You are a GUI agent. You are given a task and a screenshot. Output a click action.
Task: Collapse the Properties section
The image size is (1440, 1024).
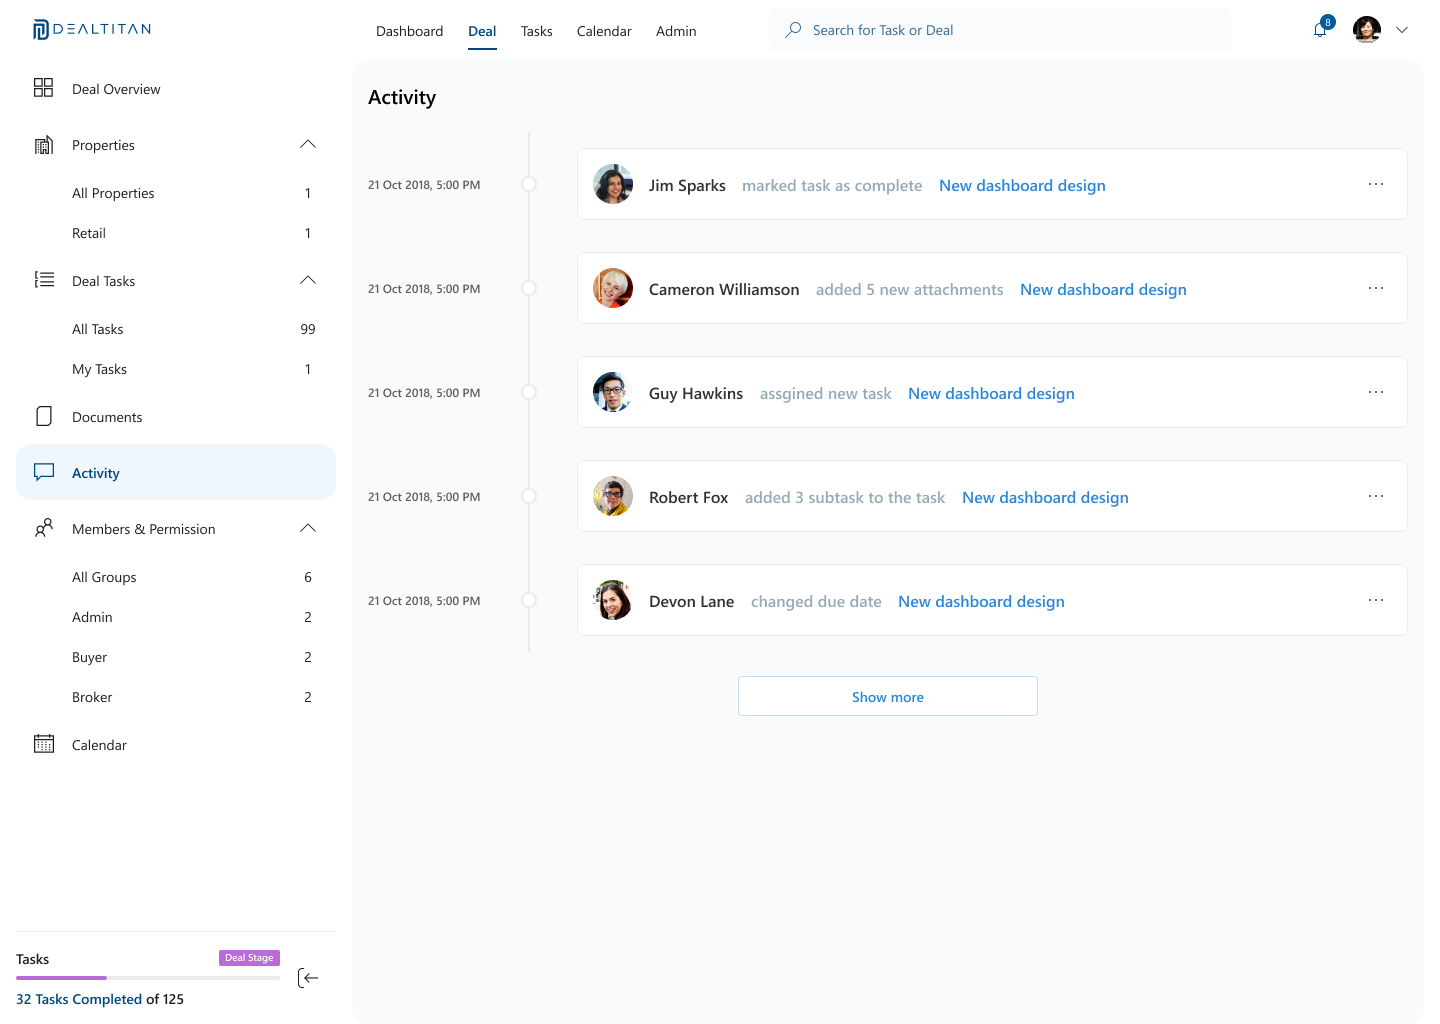tap(308, 144)
